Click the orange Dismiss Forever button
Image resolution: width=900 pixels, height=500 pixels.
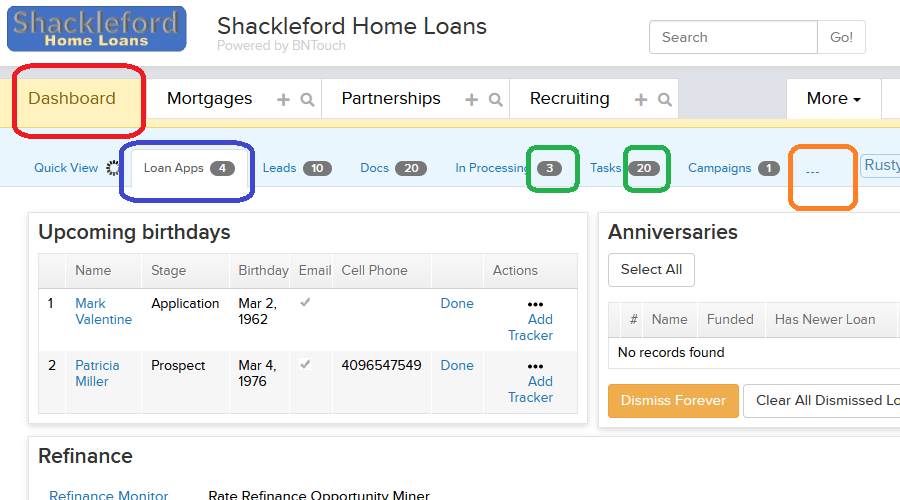(673, 400)
